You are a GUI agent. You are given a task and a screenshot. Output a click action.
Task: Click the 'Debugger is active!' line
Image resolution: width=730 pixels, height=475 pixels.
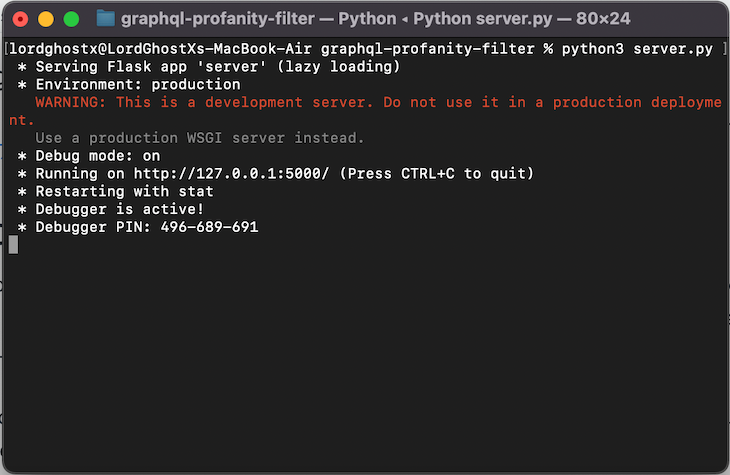click(120, 210)
